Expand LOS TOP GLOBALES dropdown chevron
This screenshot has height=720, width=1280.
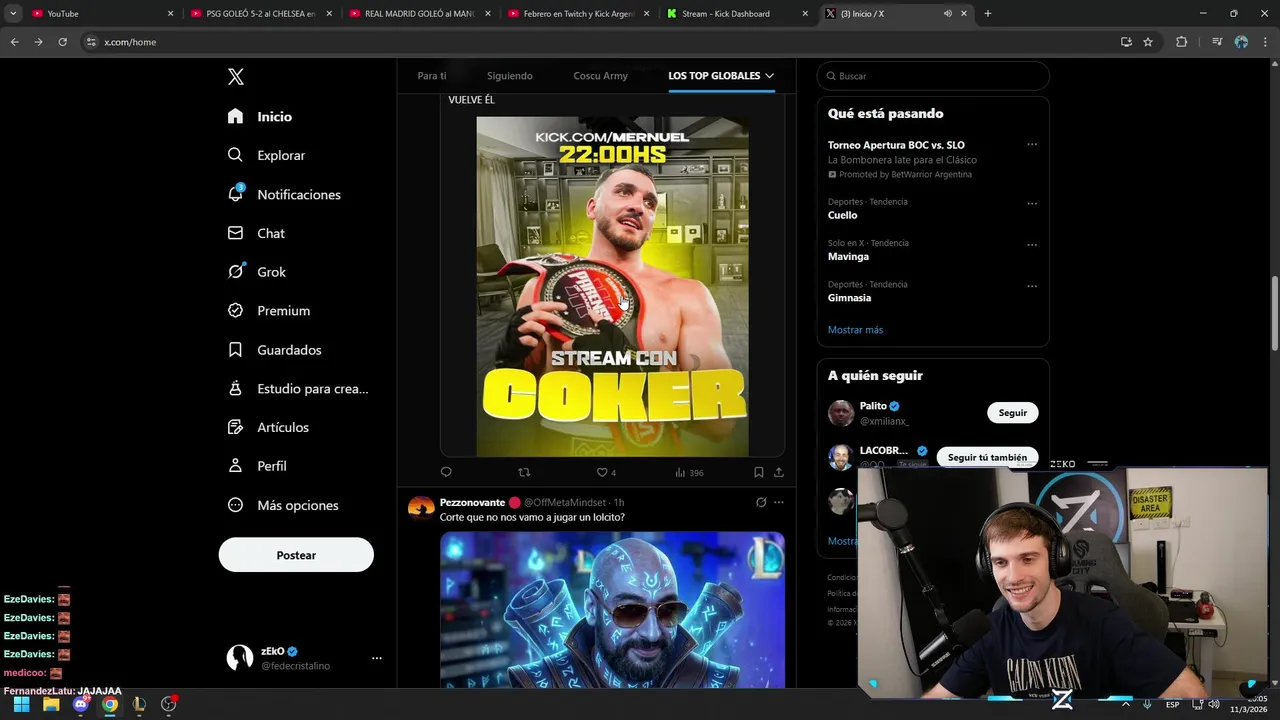[x=769, y=76]
